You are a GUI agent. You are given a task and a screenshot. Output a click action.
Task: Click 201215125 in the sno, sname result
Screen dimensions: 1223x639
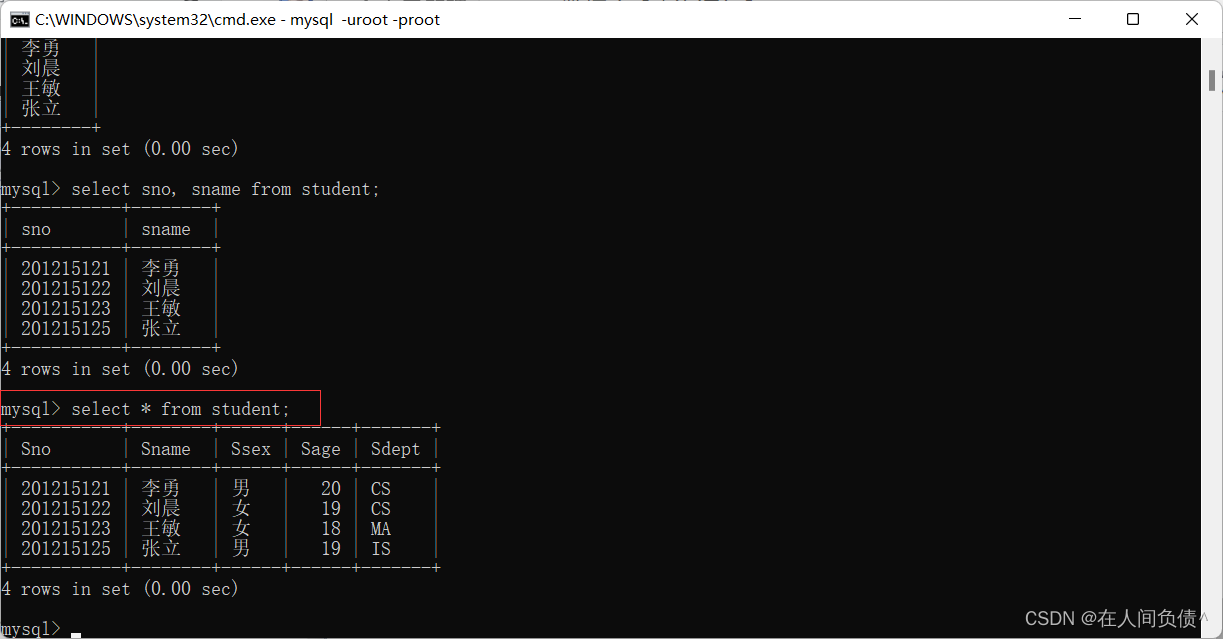click(x=66, y=328)
